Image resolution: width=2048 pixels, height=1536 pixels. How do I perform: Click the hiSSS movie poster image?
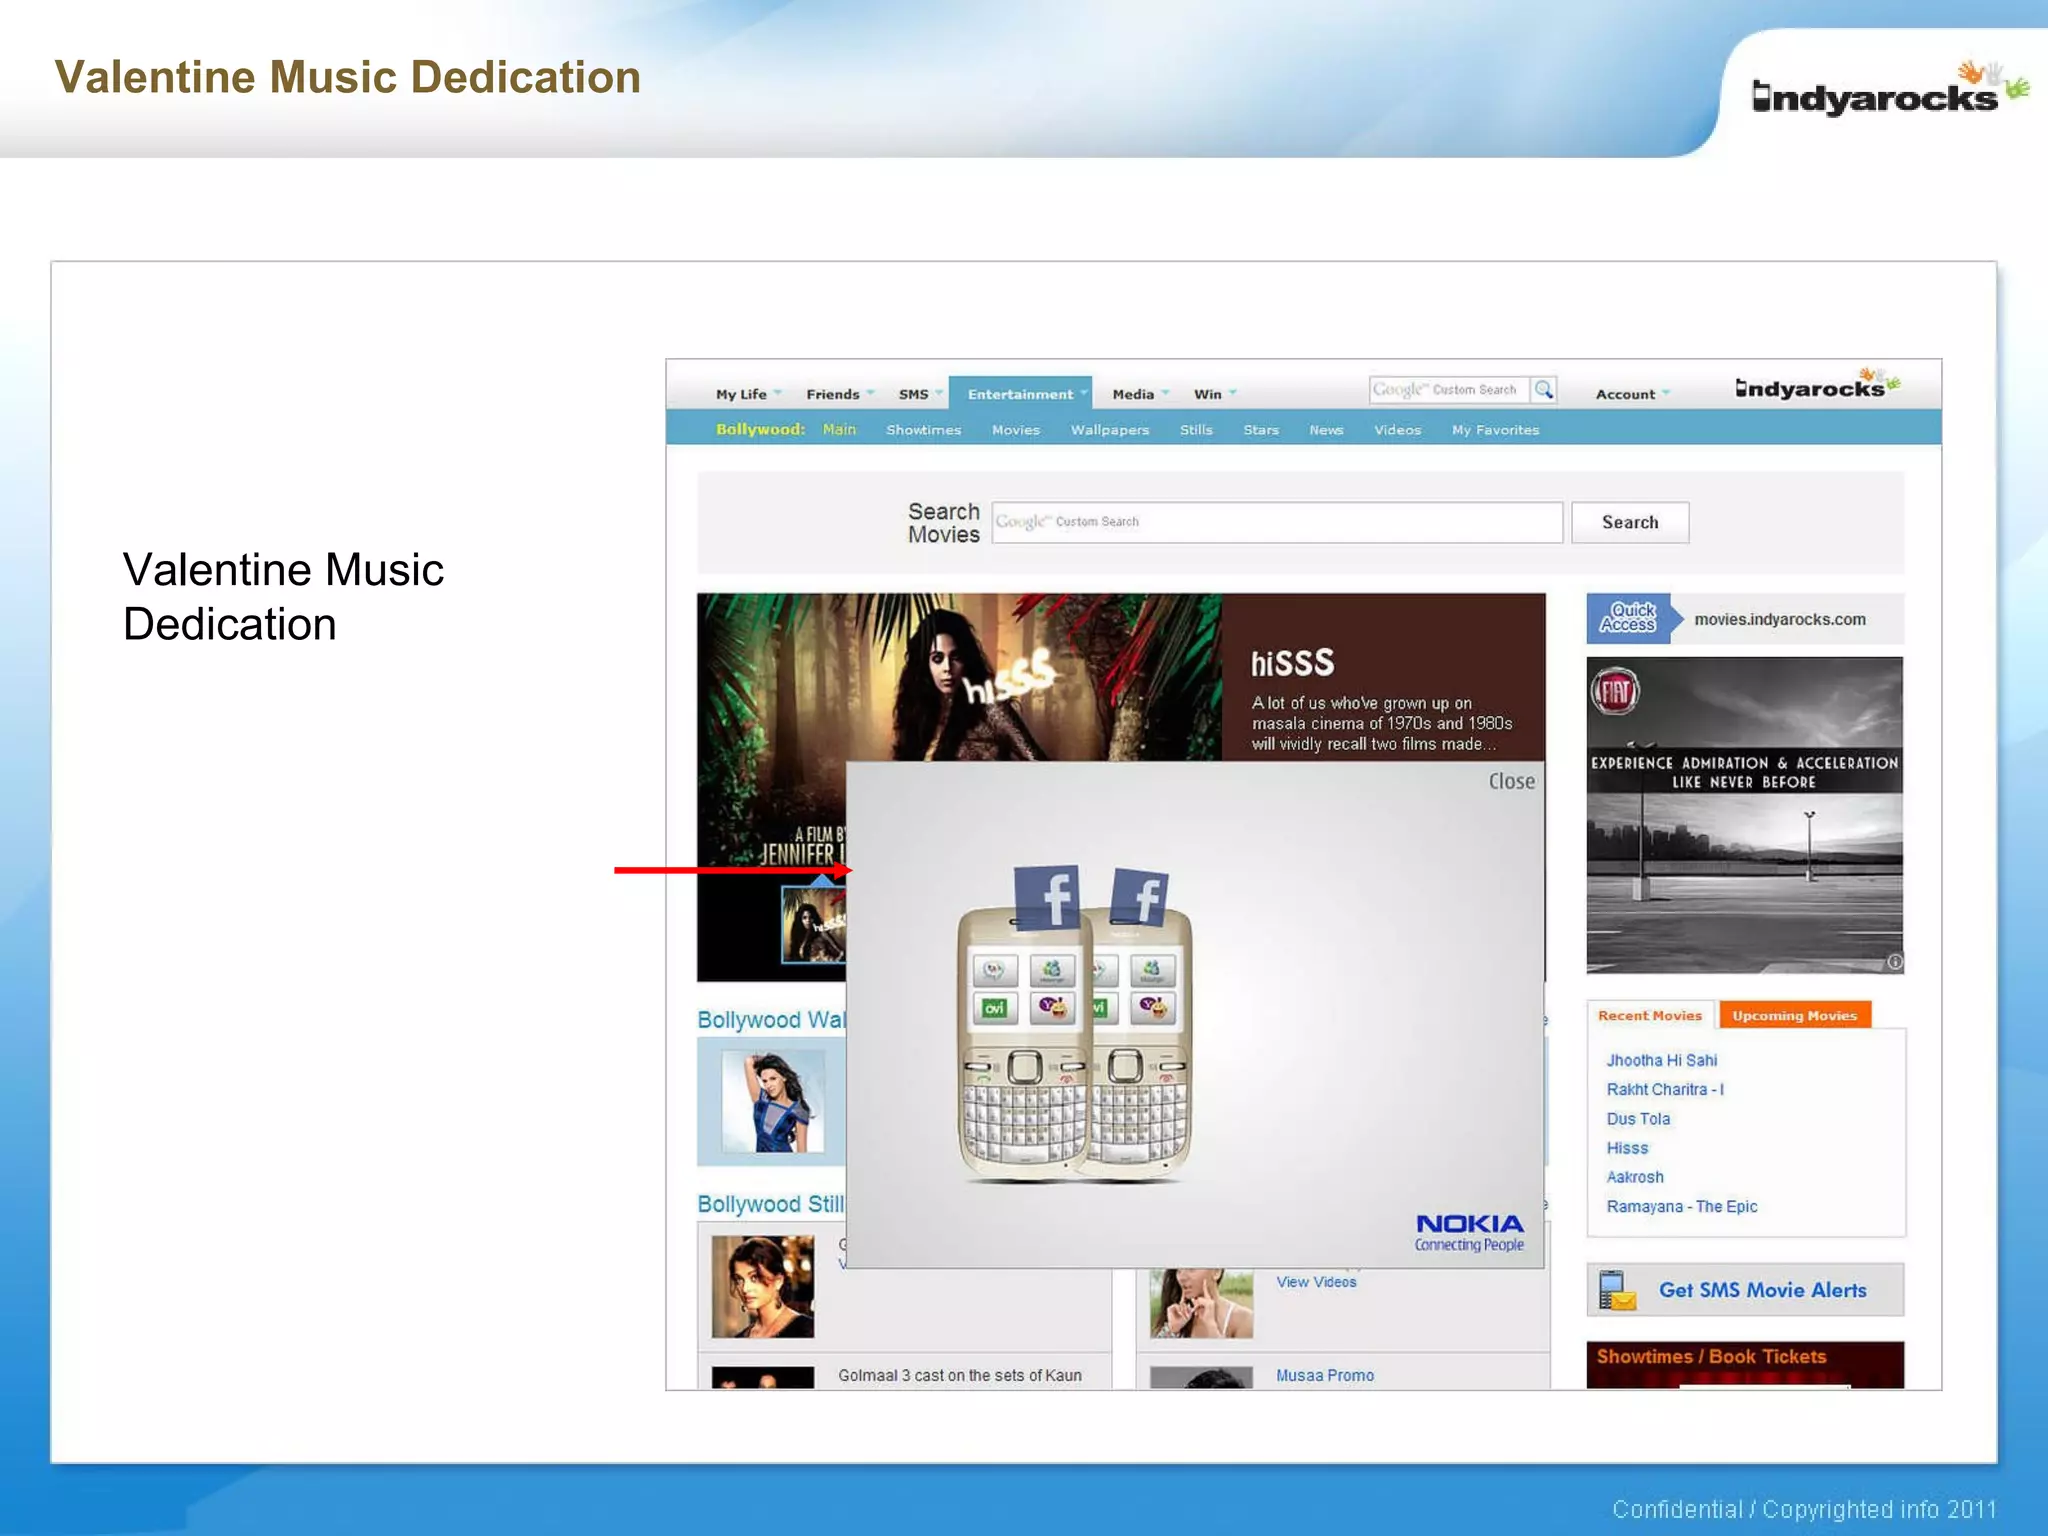[x=959, y=678]
